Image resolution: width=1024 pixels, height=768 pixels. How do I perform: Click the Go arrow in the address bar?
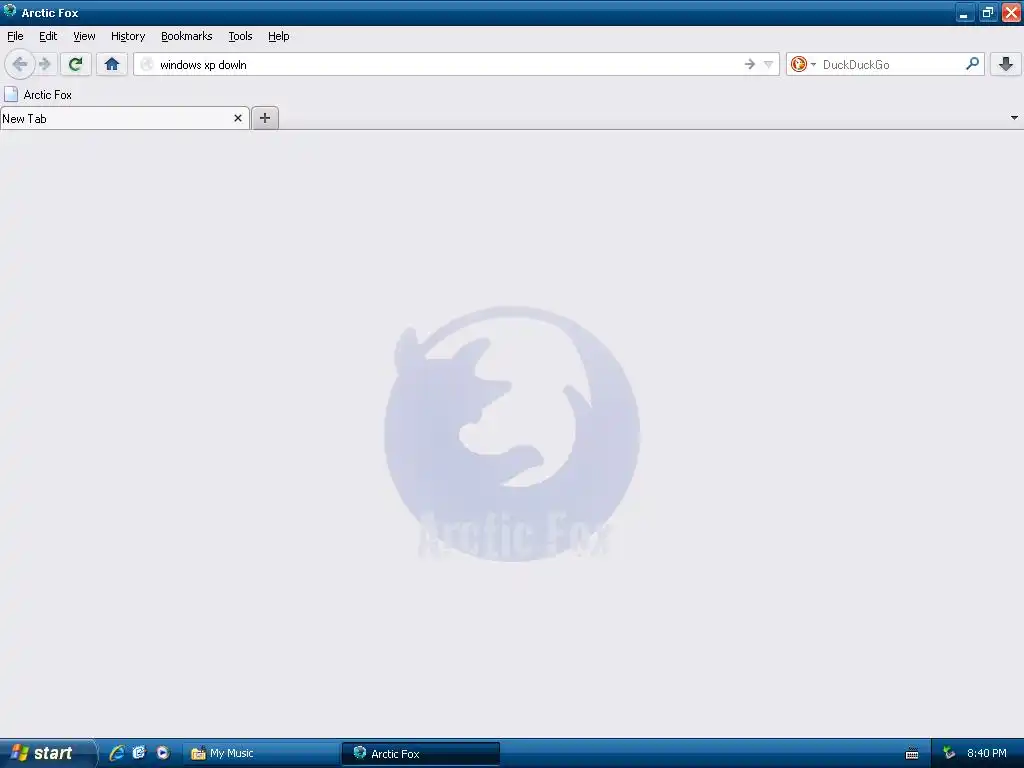click(x=749, y=64)
